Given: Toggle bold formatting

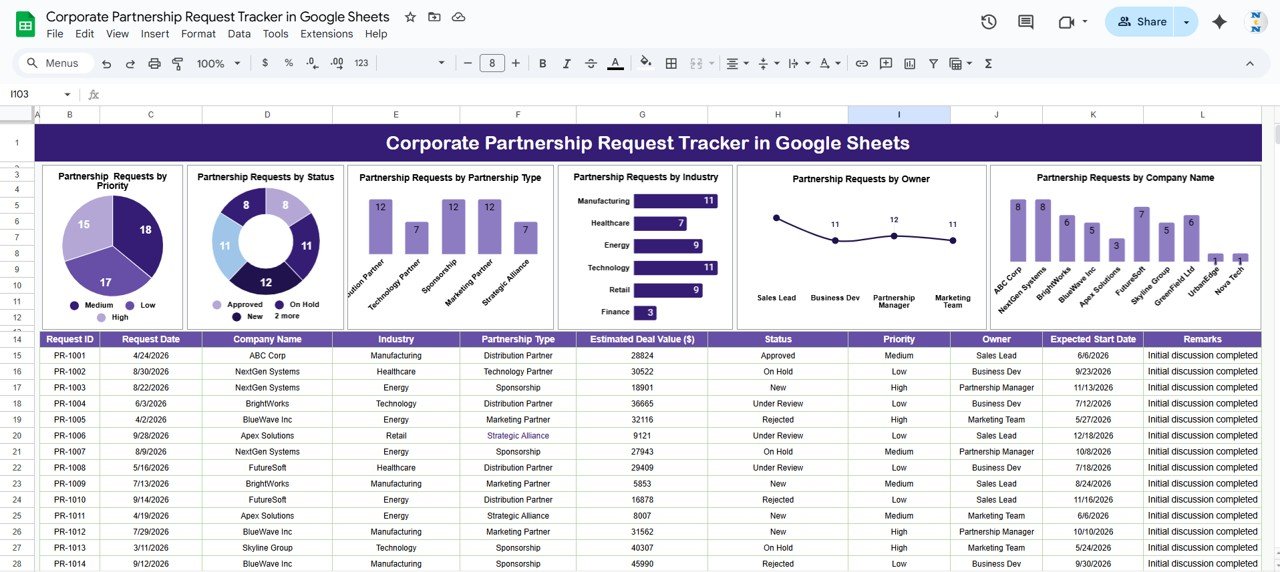Looking at the screenshot, I should (543, 63).
